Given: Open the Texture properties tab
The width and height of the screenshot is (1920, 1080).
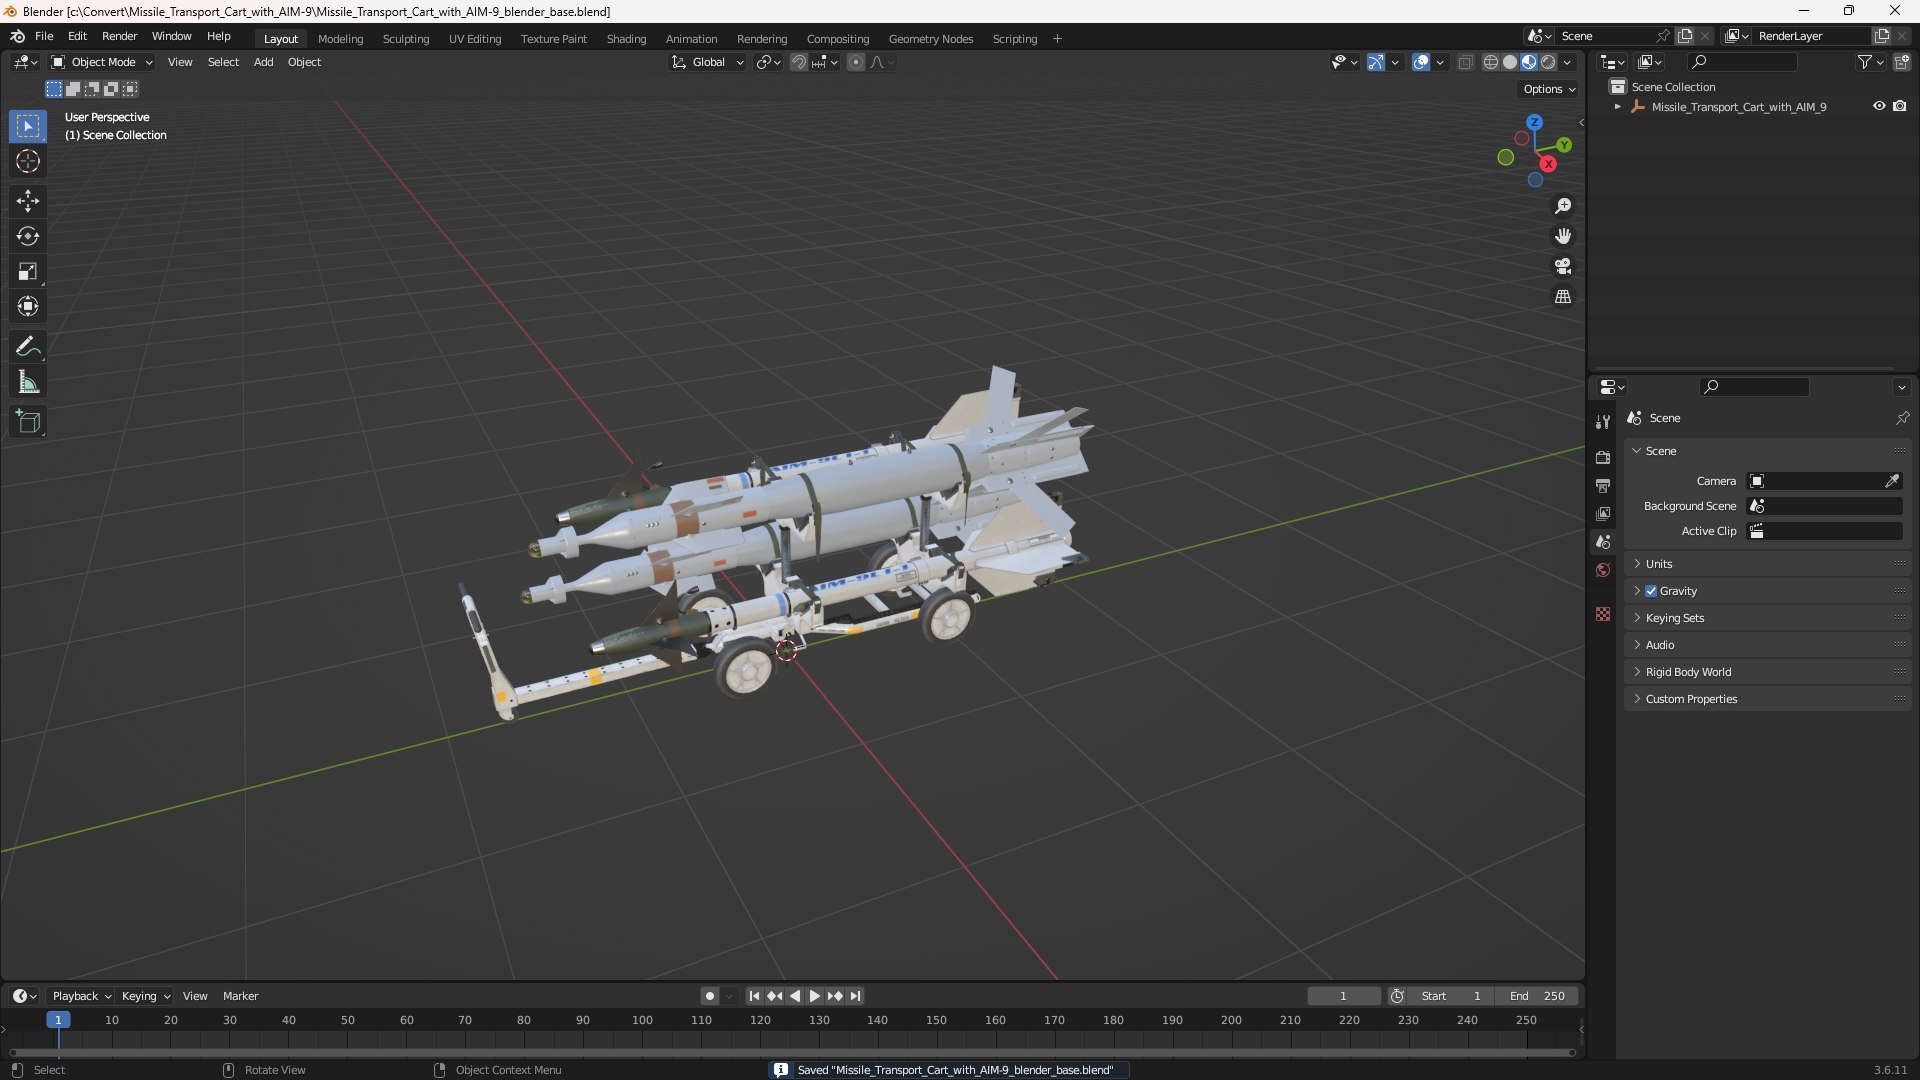Looking at the screenshot, I should tap(1603, 614).
